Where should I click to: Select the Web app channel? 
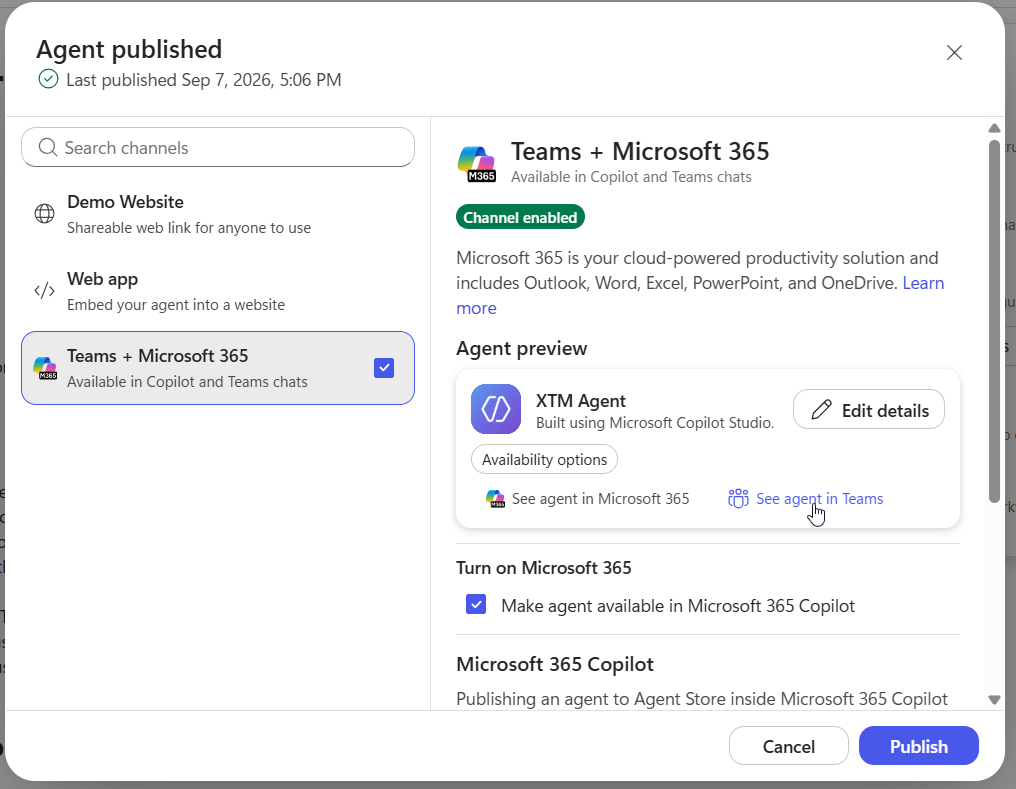[x=218, y=291]
